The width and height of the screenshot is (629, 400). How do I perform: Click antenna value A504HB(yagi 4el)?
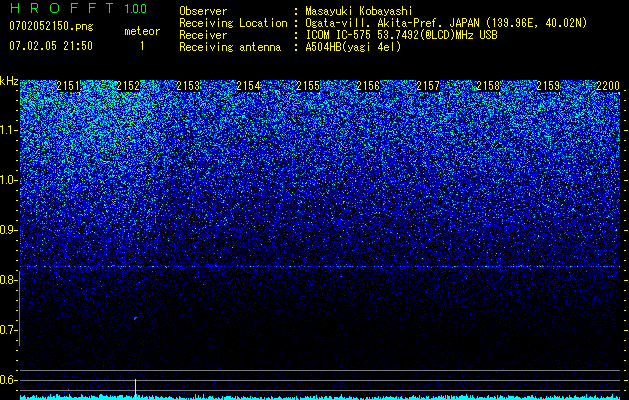pyautogui.click(x=353, y=47)
